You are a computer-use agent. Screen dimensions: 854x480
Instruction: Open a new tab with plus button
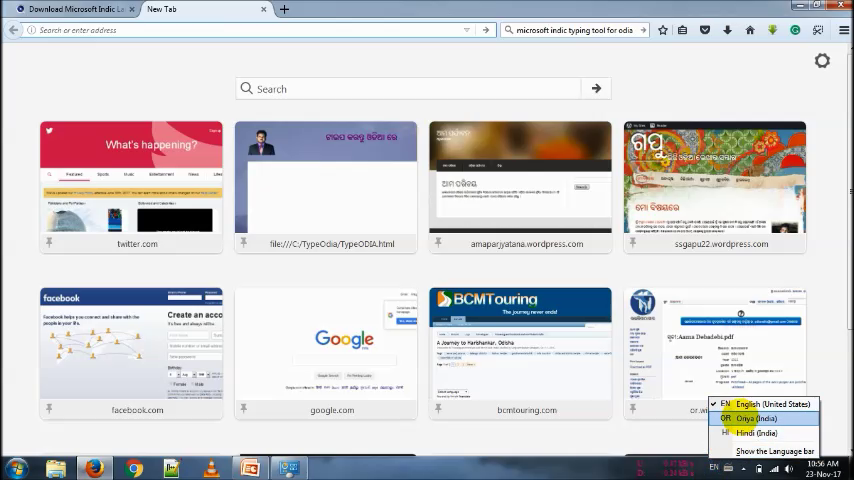point(284,9)
